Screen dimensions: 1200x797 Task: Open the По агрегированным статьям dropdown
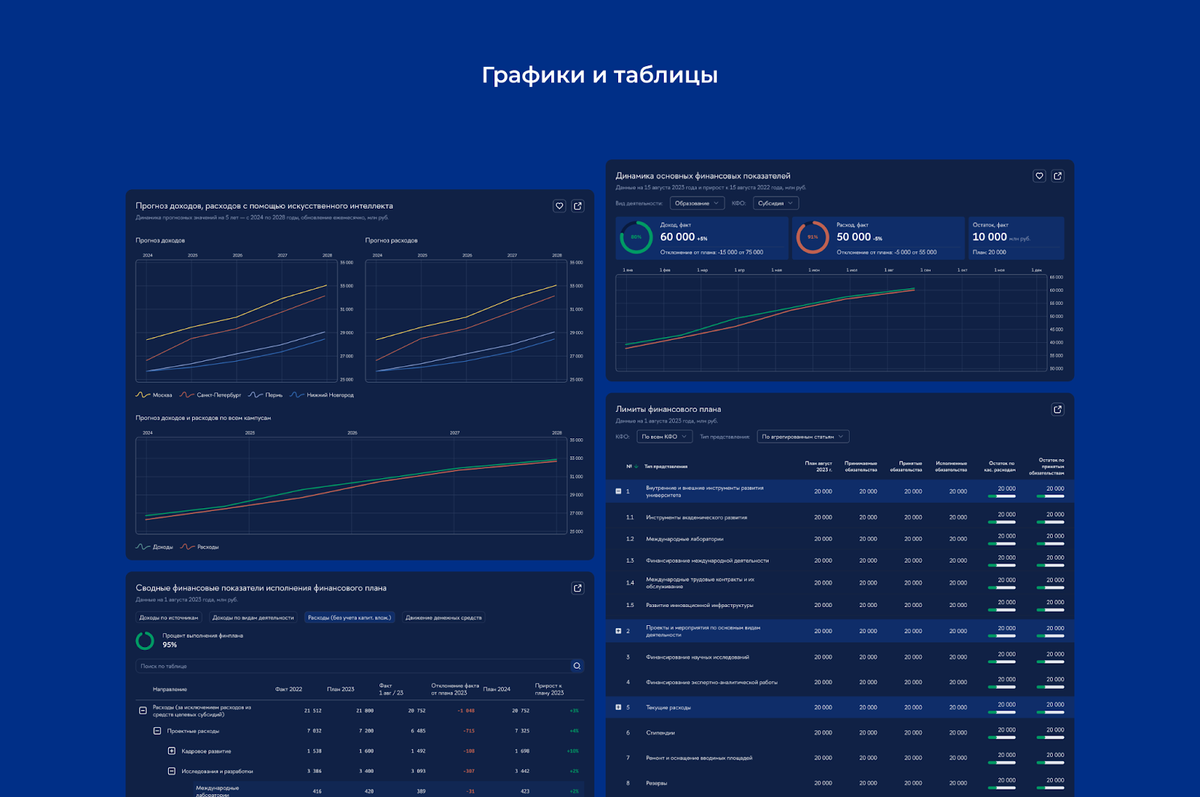click(x=802, y=436)
